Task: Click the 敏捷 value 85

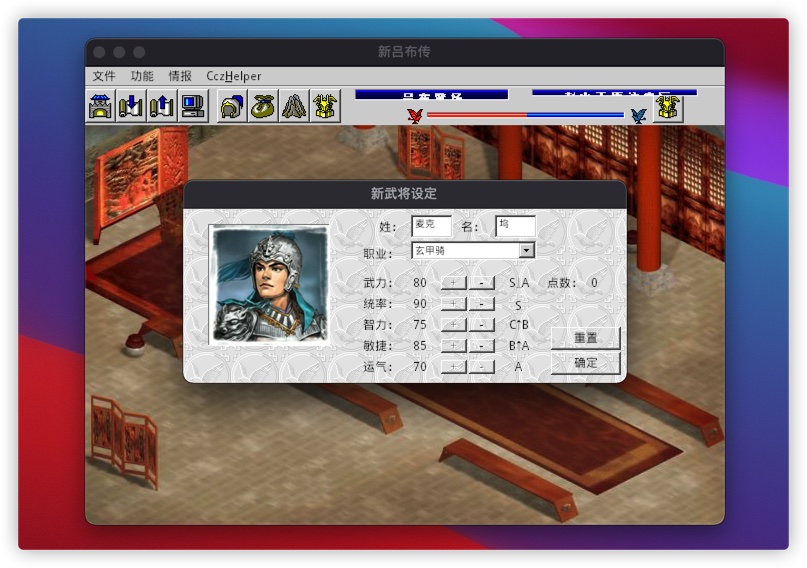Action: pos(420,346)
